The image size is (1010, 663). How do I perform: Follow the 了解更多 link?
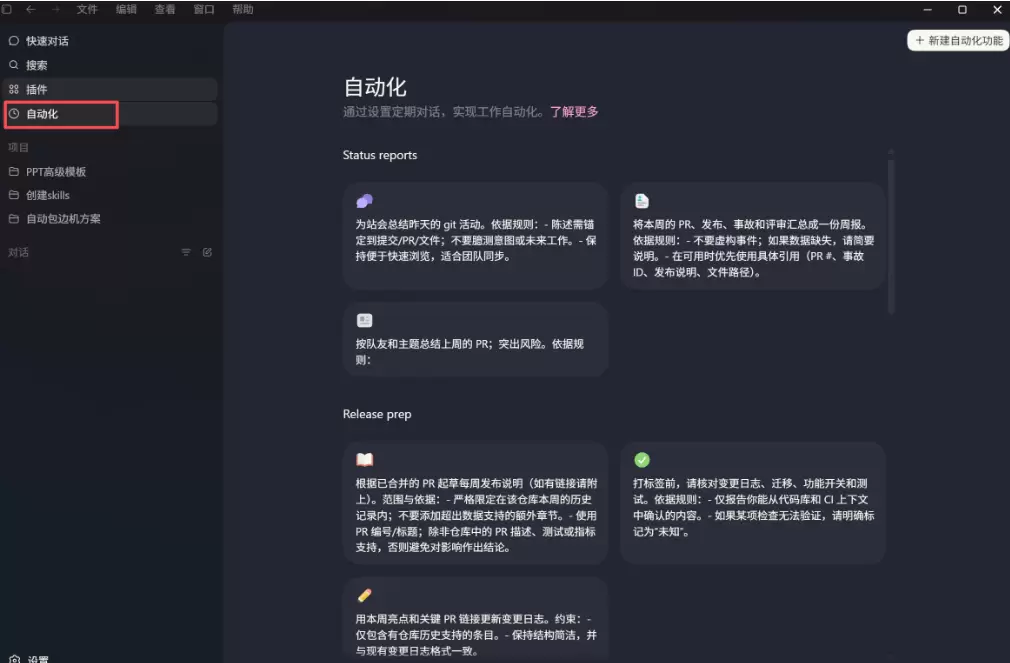pyautogui.click(x=574, y=112)
